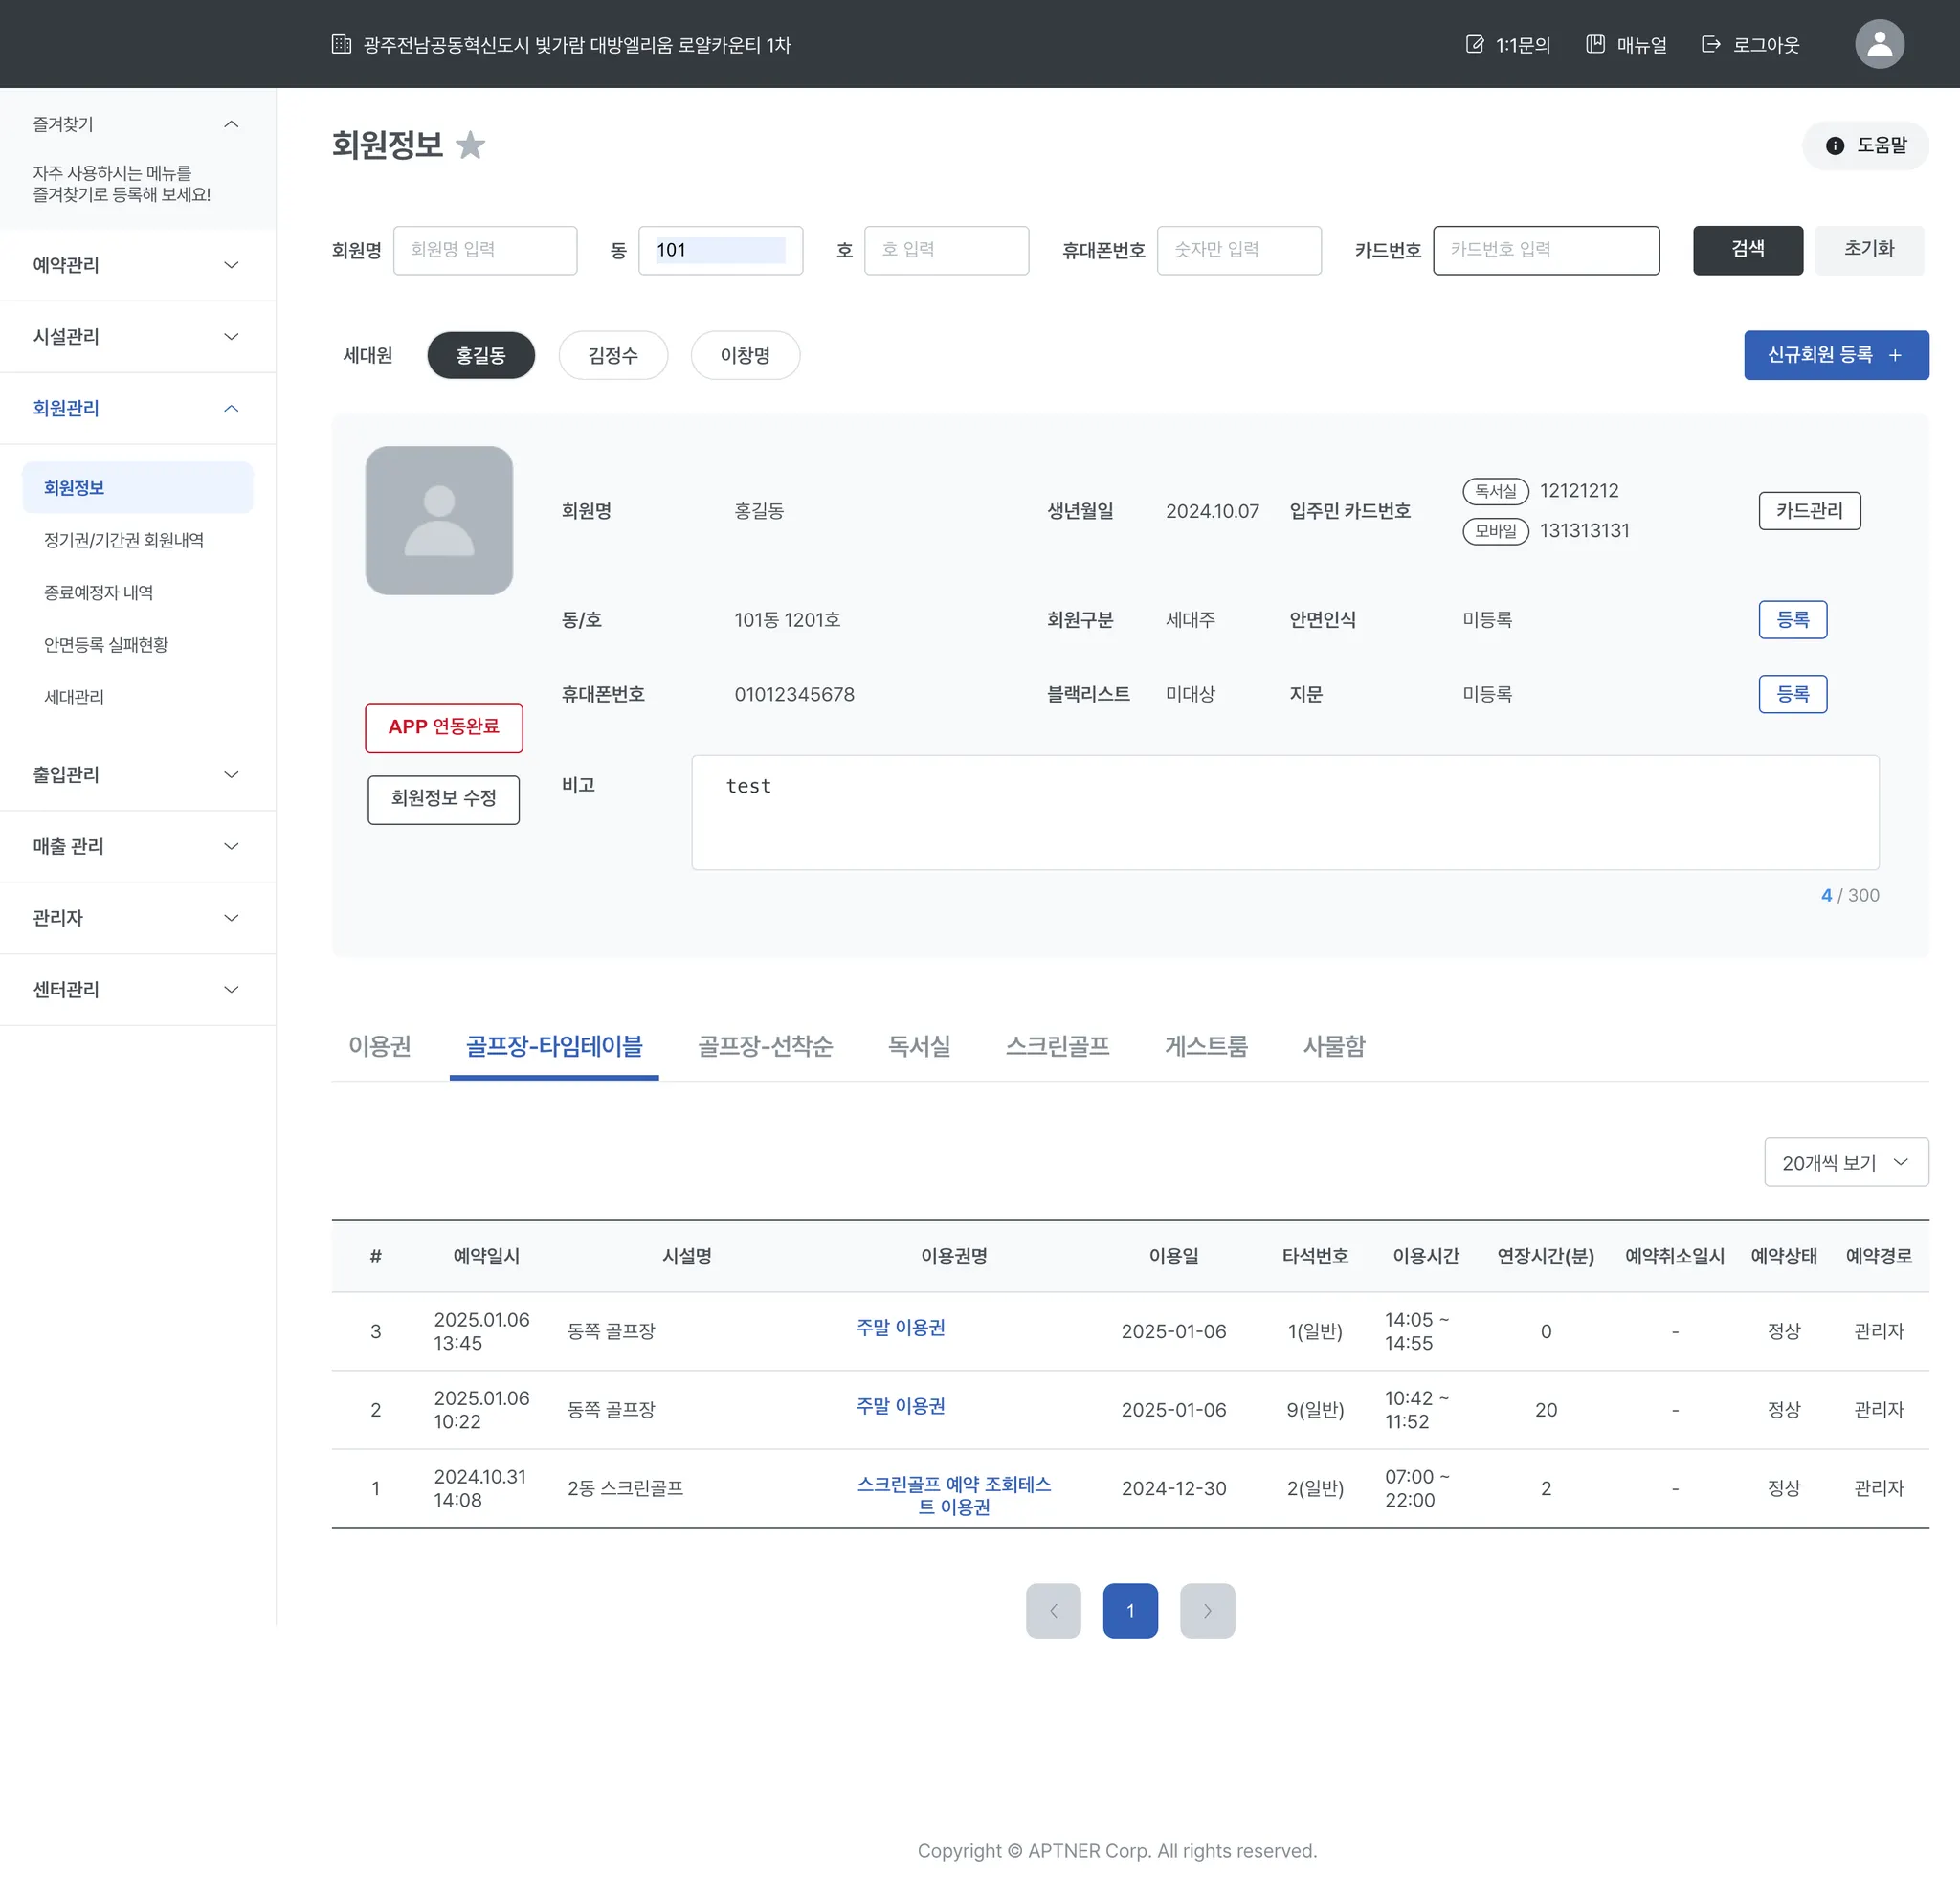Image resolution: width=1960 pixels, height=1898 pixels.
Task: Click the member profile photo placeholder
Action: click(439, 520)
